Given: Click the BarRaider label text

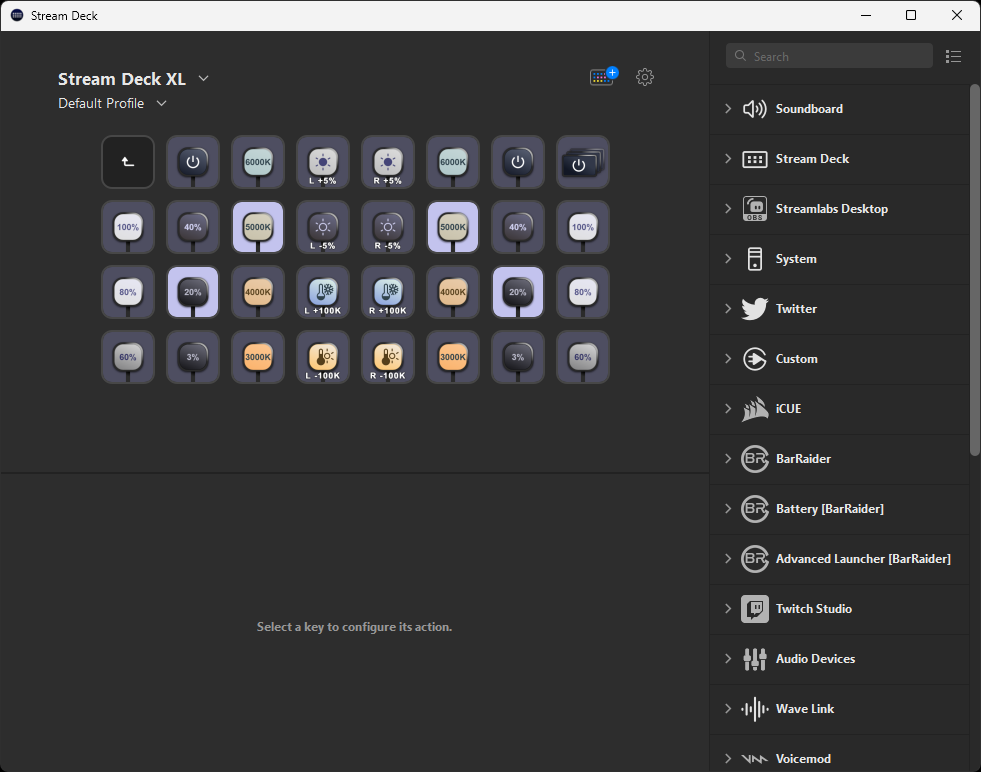Looking at the screenshot, I should coord(803,459).
